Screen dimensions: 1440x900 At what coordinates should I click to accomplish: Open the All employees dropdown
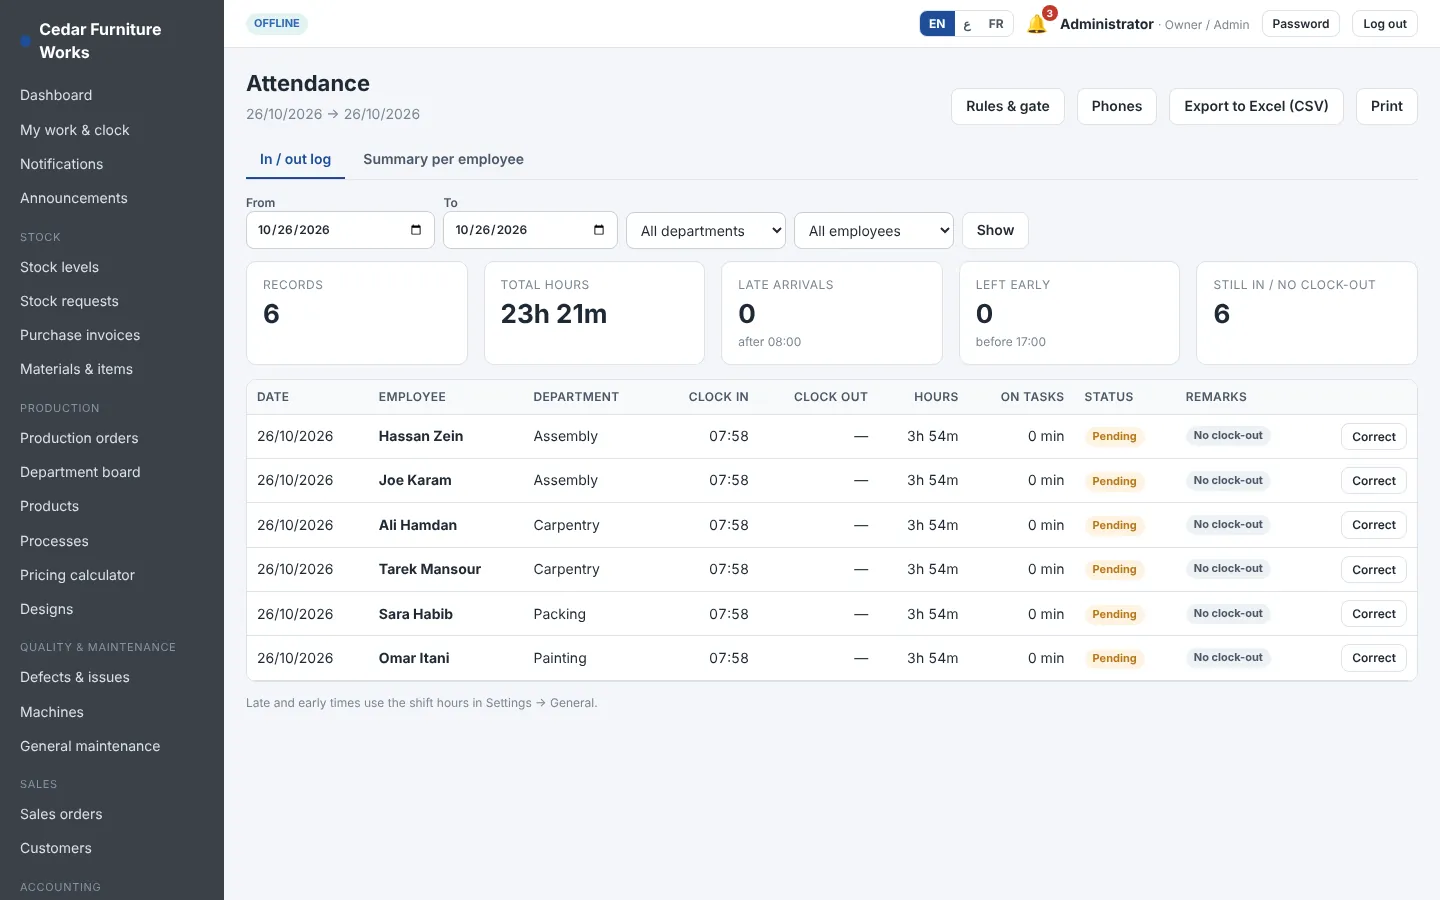coord(874,231)
